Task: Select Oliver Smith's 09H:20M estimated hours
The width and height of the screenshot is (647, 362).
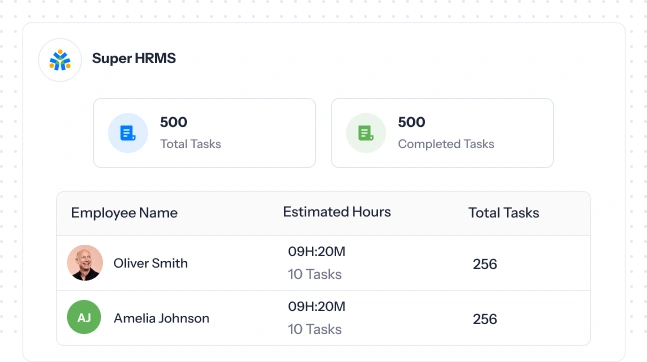Action: (316, 251)
